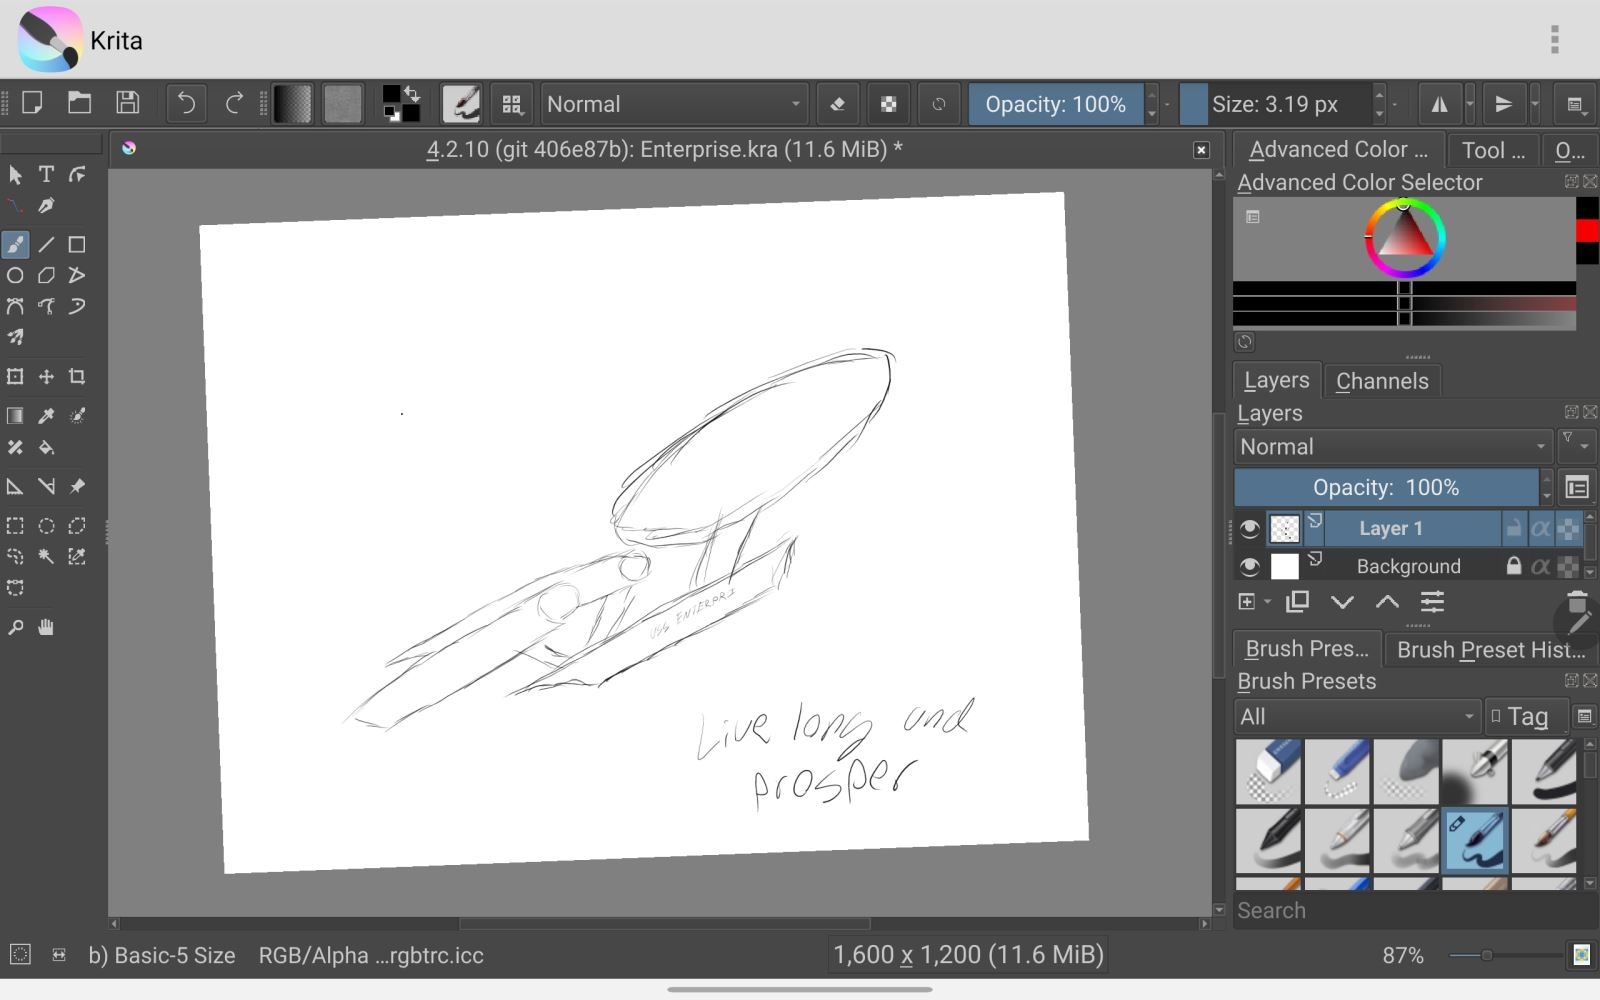This screenshot has width=1600, height=1000.
Task: Undo the last stroke
Action: tap(186, 103)
